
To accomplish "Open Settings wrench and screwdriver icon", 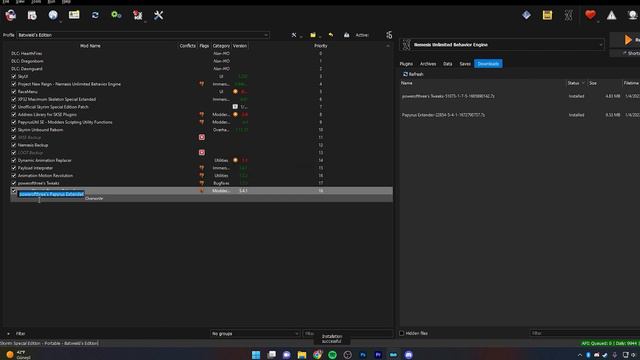I will pyautogui.click(x=158, y=16).
